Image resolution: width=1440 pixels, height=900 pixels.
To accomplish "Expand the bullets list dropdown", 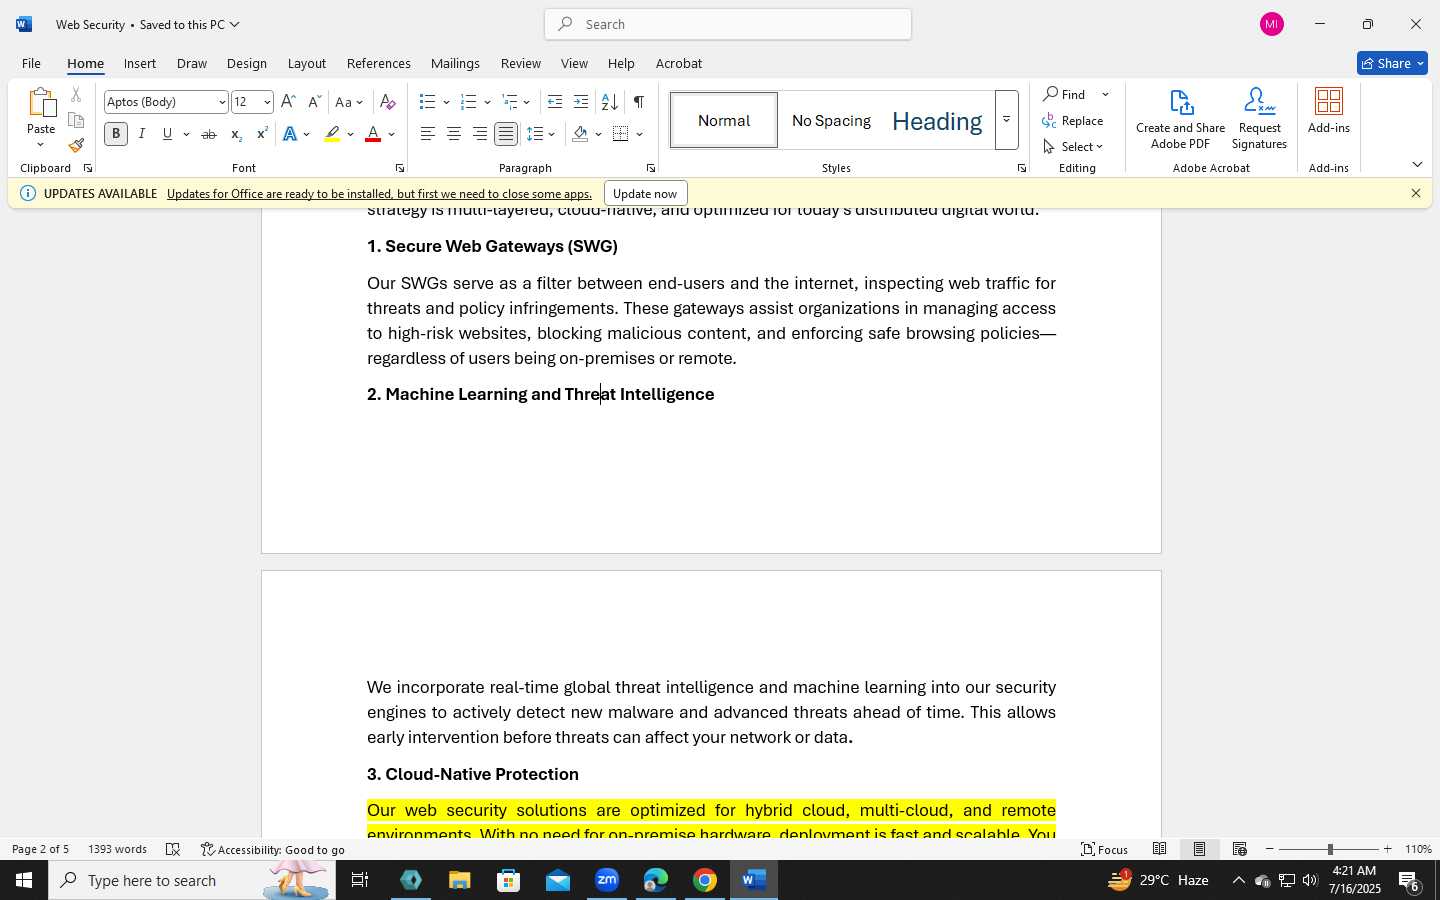I will tap(446, 102).
